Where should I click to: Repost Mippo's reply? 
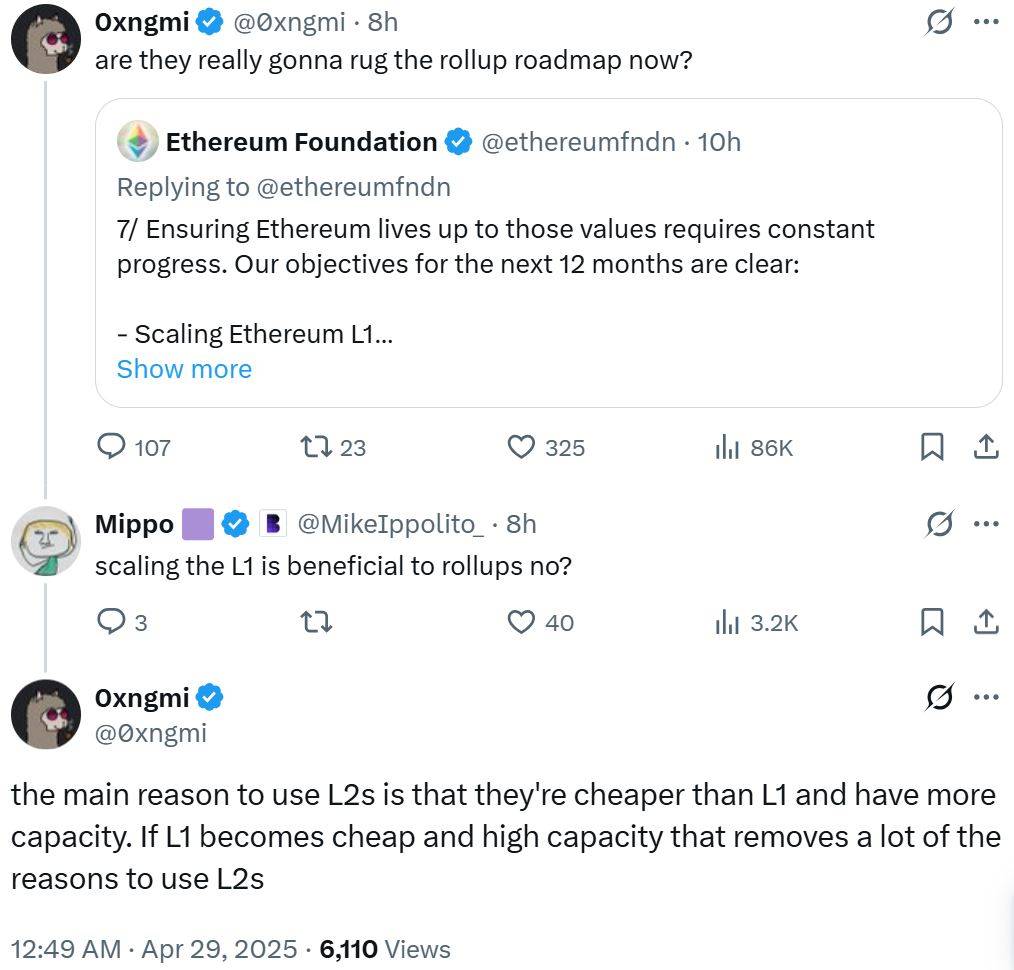[316, 622]
